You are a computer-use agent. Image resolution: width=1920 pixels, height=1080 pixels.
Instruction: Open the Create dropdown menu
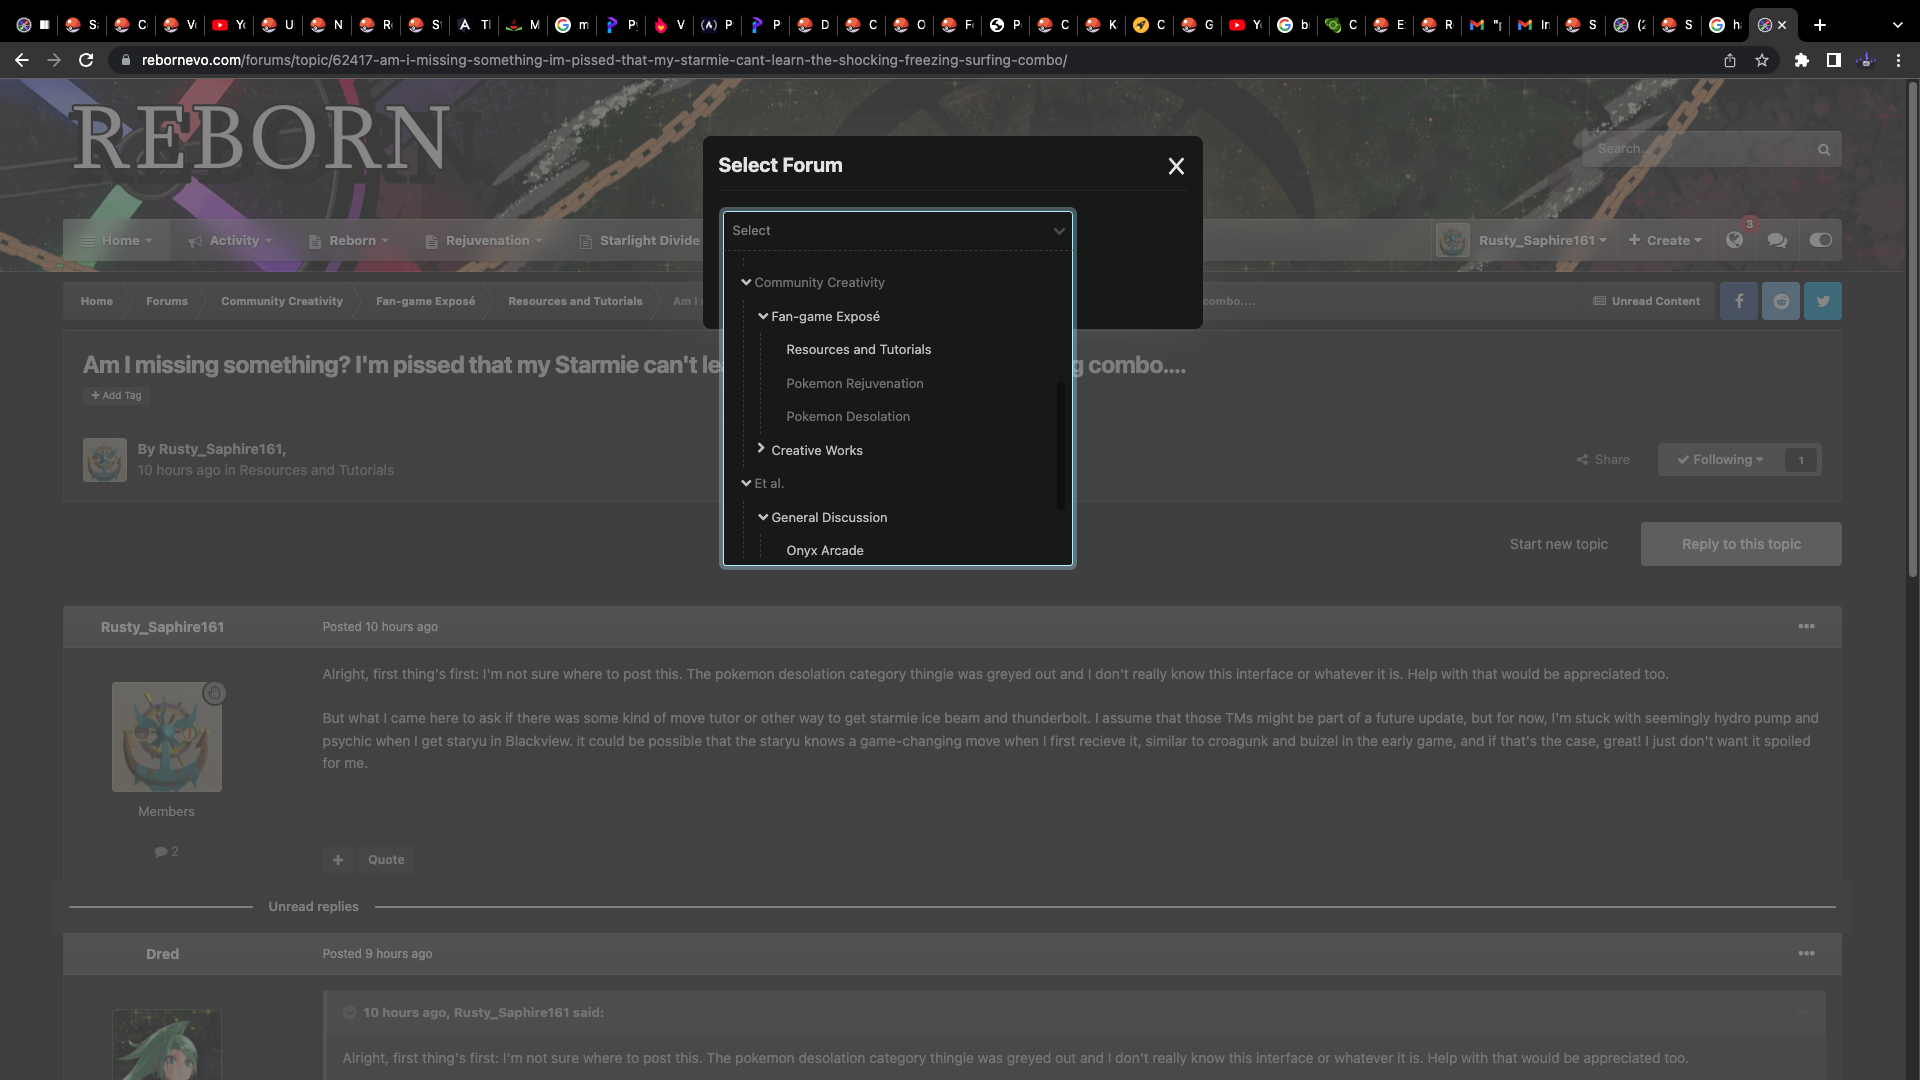click(1665, 241)
